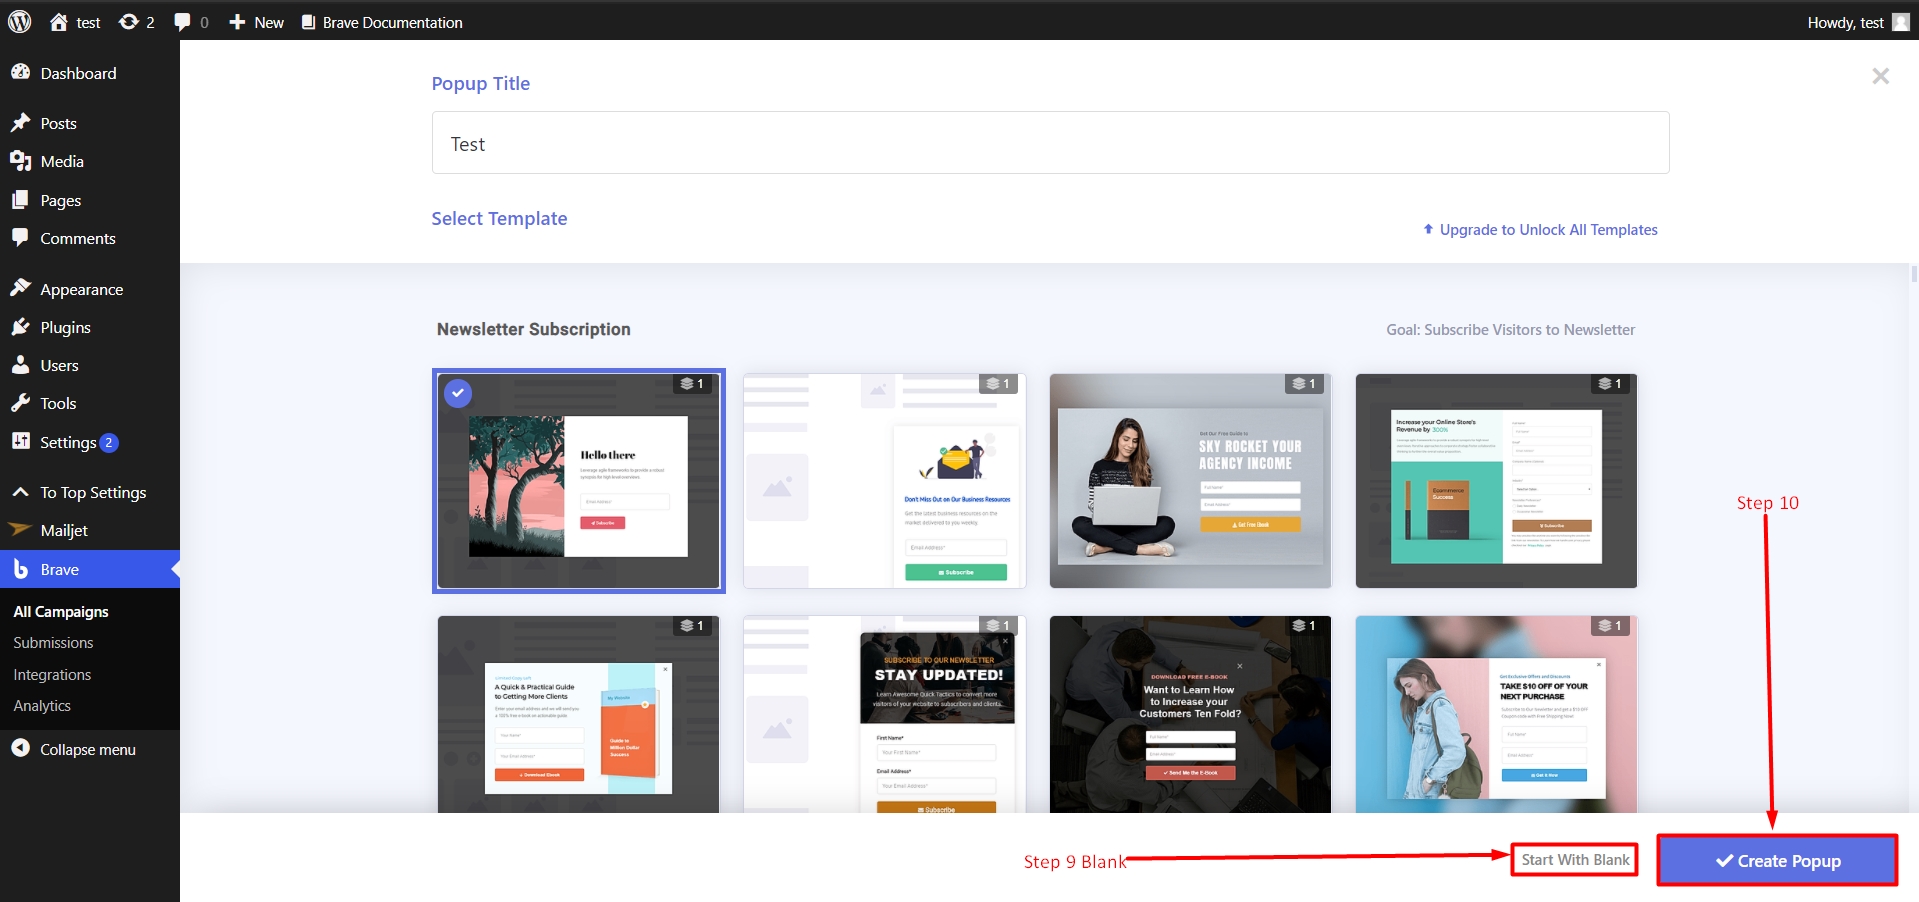The width and height of the screenshot is (1919, 902).
Task: Close the popup creation dialog with X
Action: 1880,76
